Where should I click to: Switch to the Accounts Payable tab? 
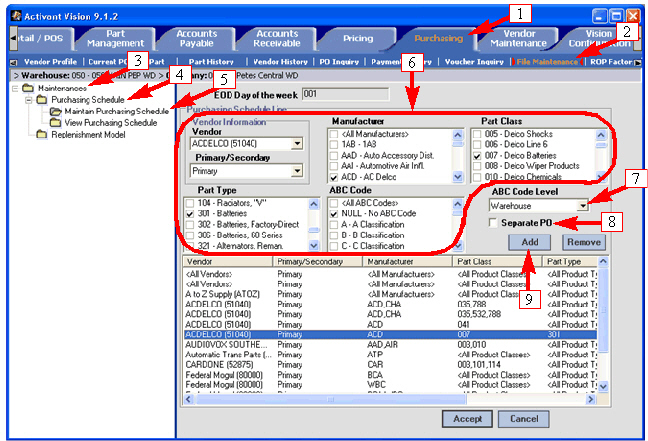click(197, 38)
